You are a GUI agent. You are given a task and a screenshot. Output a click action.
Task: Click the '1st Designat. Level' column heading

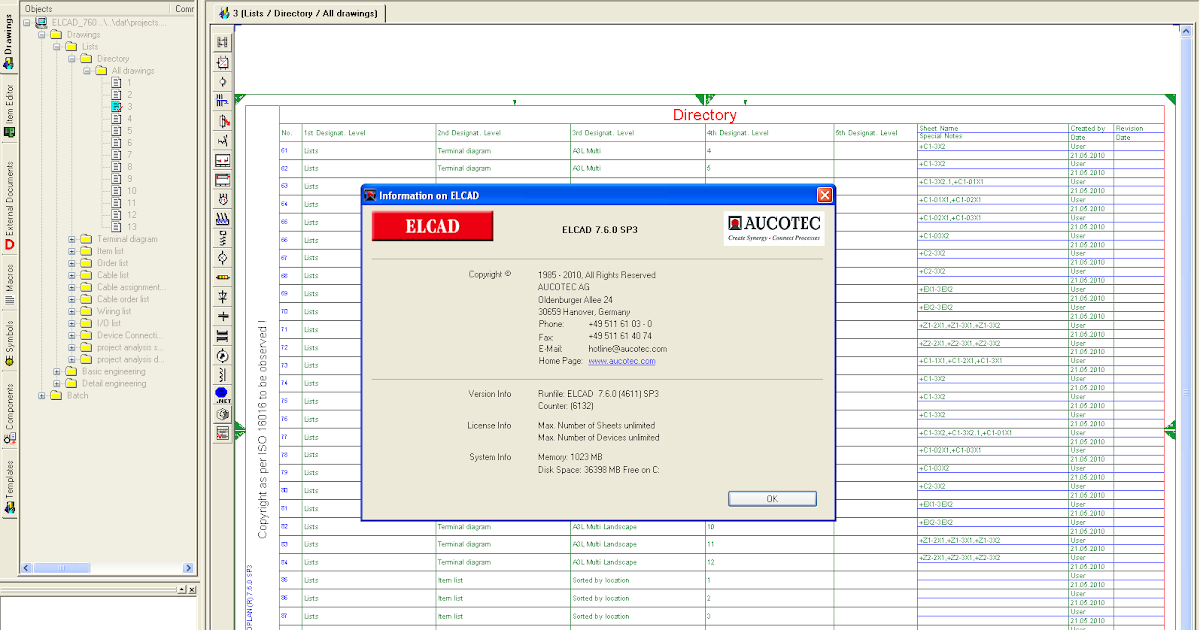[335, 132]
